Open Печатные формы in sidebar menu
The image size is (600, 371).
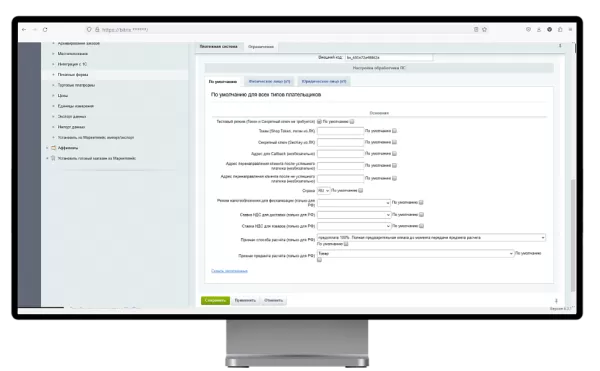pyautogui.click(x=73, y=75)
